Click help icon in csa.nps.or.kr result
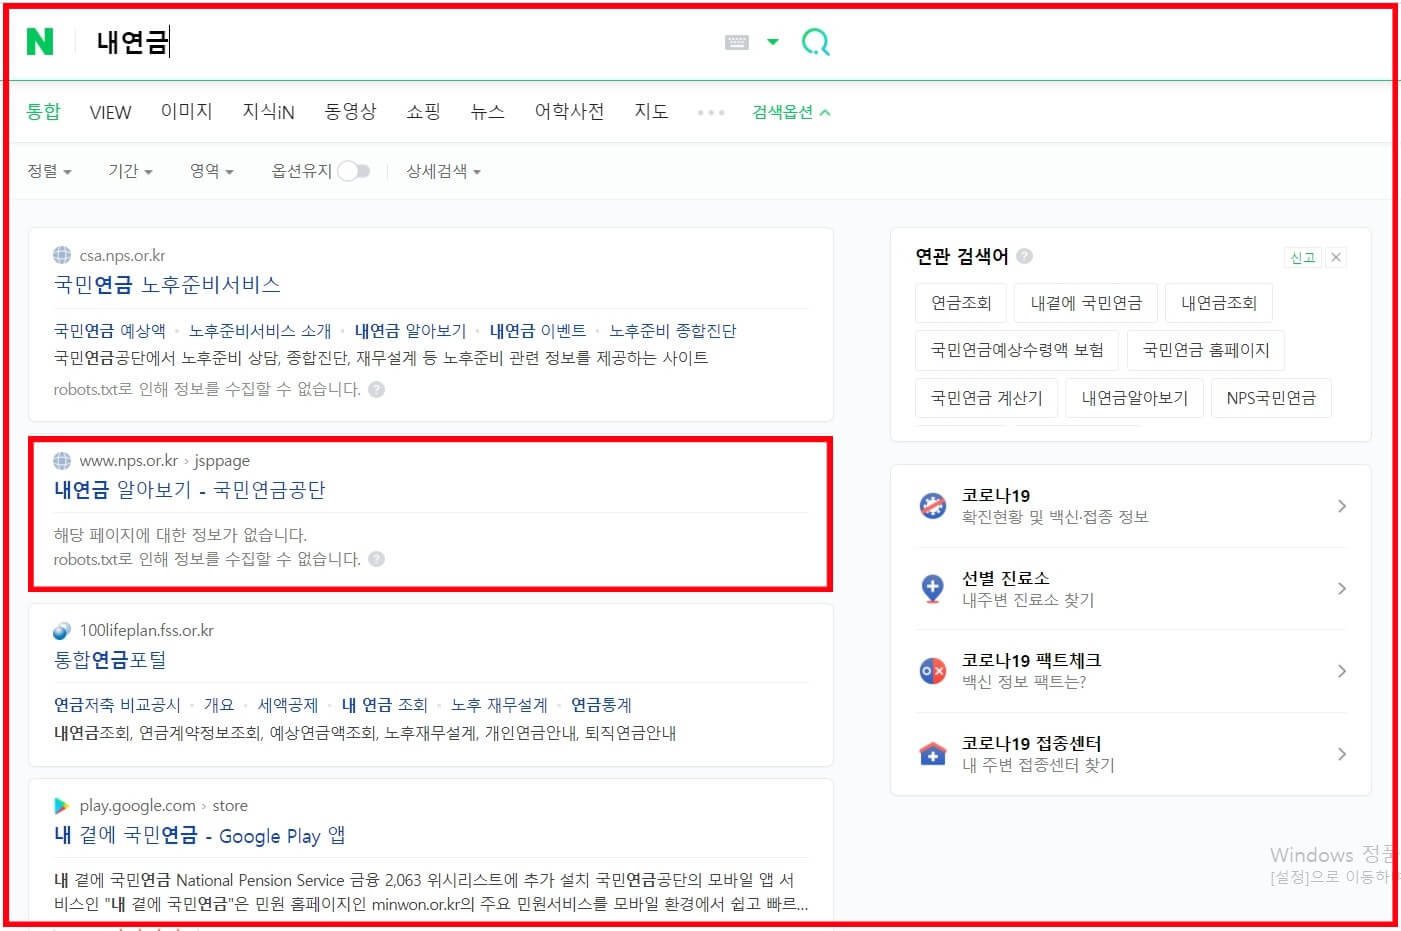1401x931 pixels. (376, 389)
